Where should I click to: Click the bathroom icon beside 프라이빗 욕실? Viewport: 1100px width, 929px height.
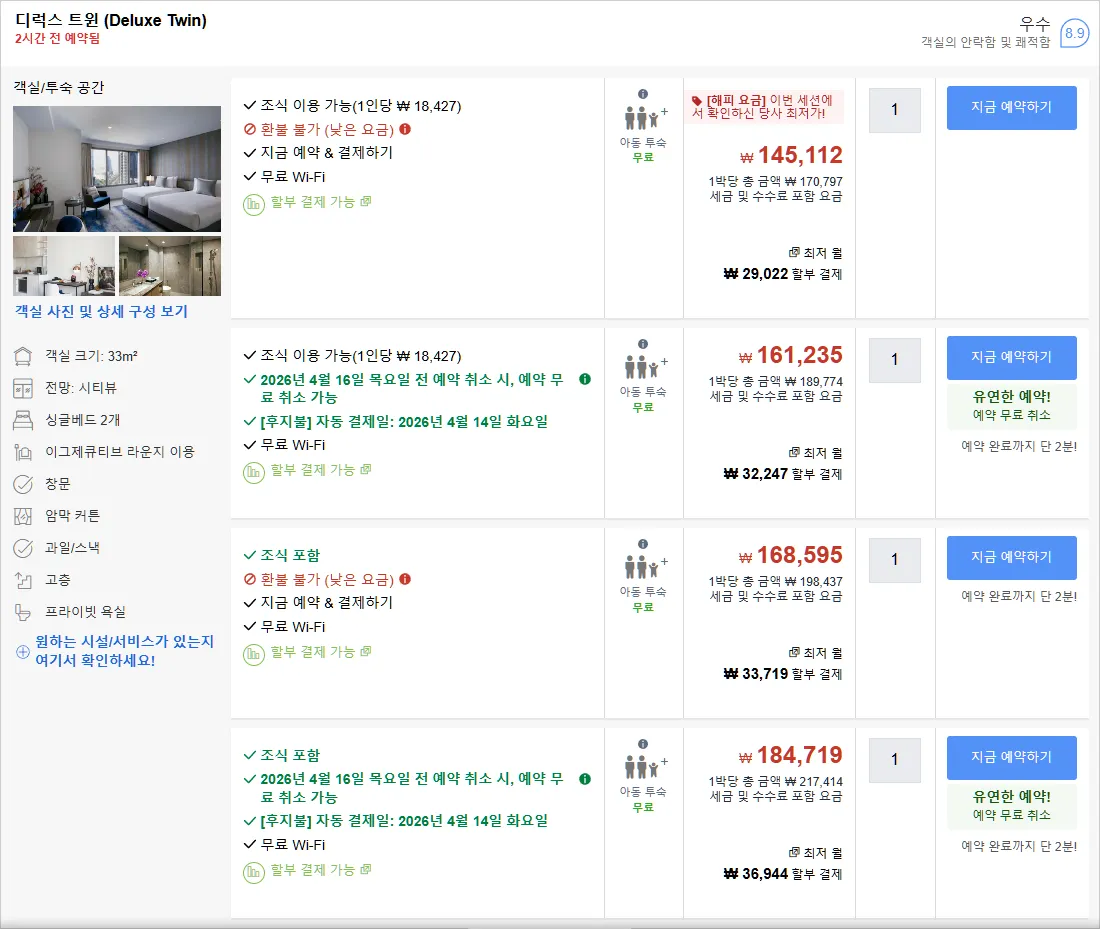(23, 613)
